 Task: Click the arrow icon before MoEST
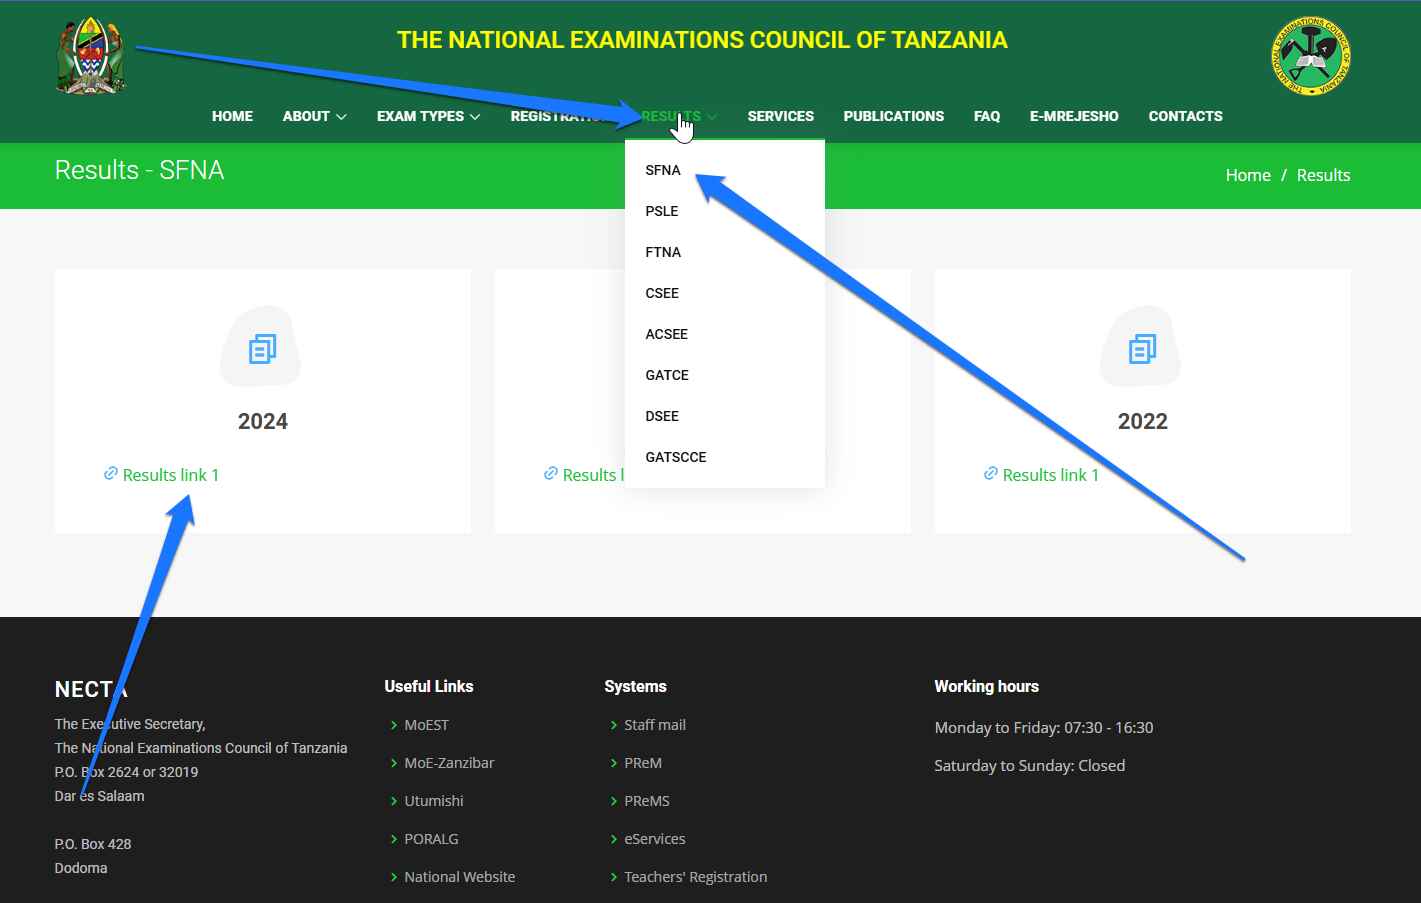(x=394, y=725)
